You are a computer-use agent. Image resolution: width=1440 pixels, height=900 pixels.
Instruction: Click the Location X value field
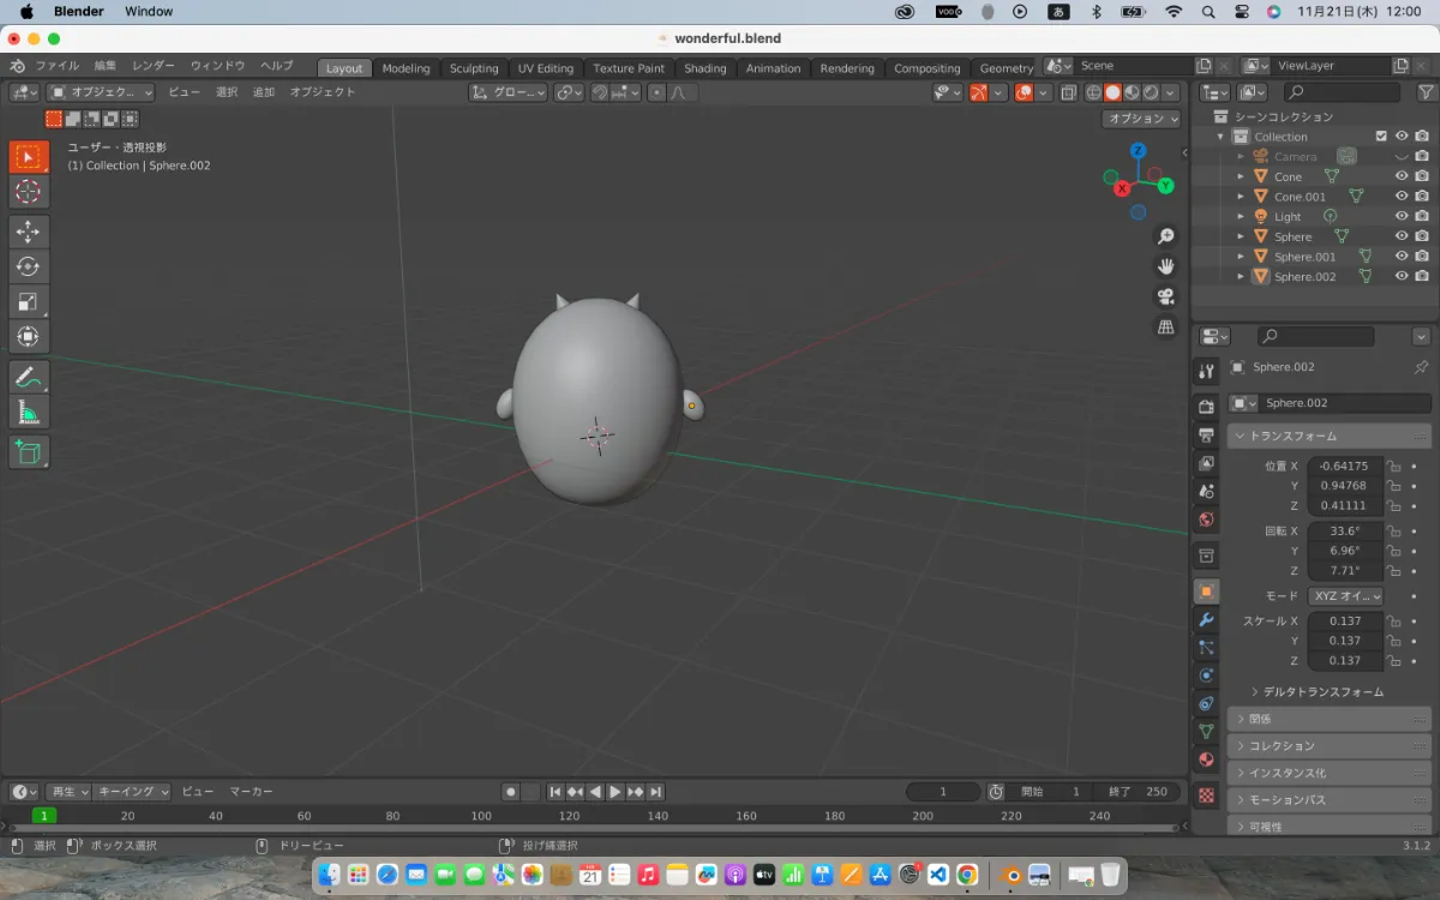(x=1344, y=466)
